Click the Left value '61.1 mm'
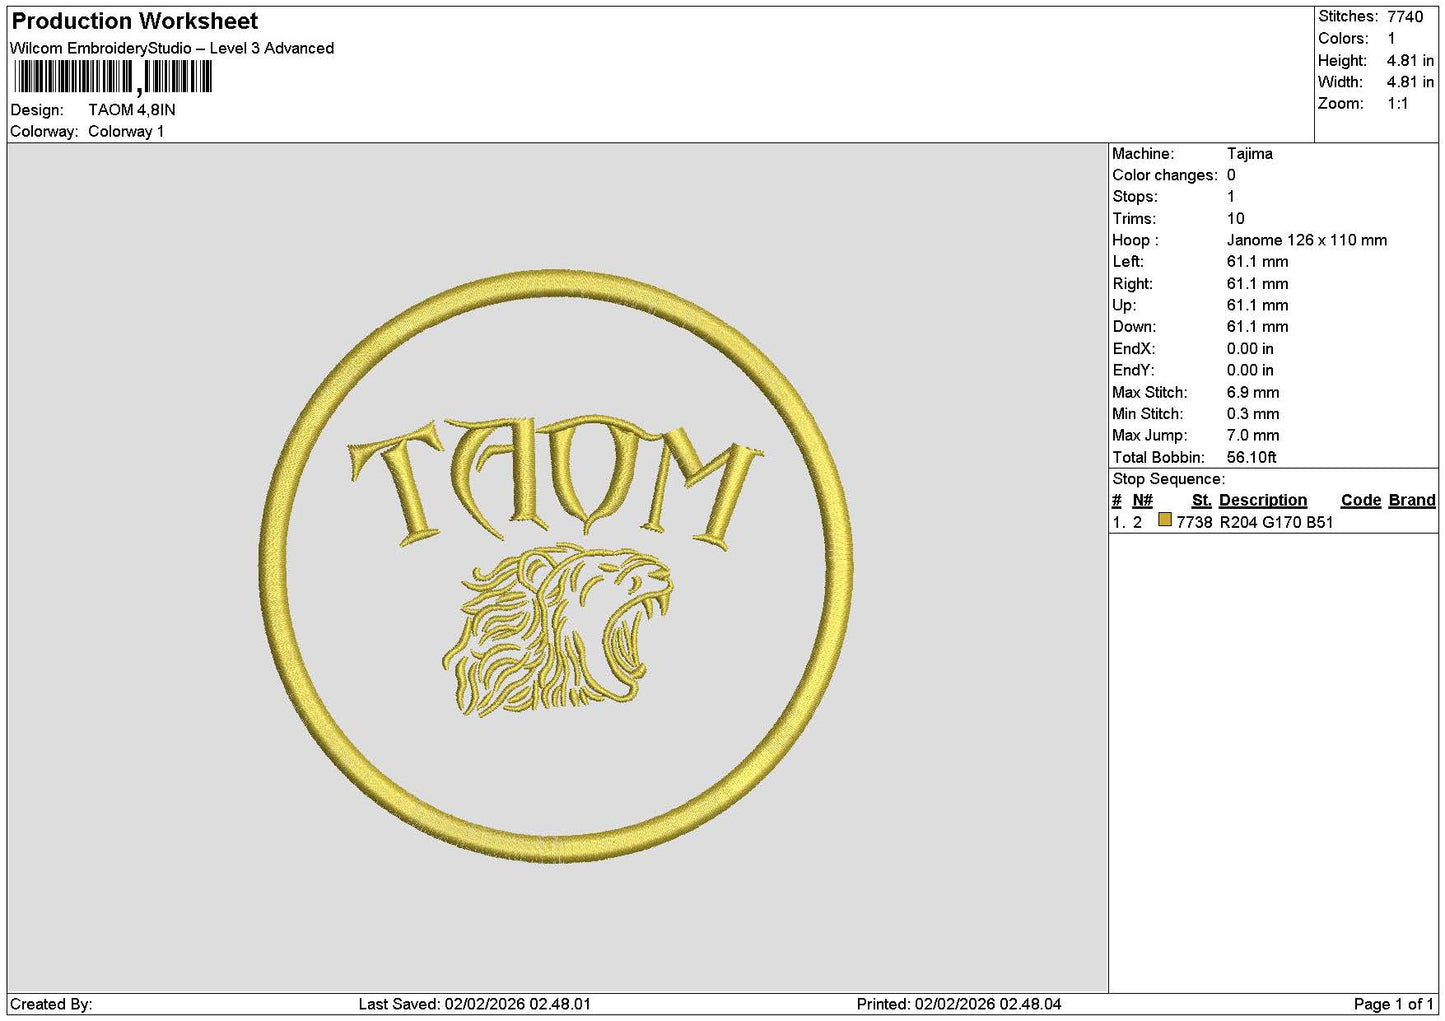Viewport: 1445px width, 1021px height. (x=1258, y=262)
